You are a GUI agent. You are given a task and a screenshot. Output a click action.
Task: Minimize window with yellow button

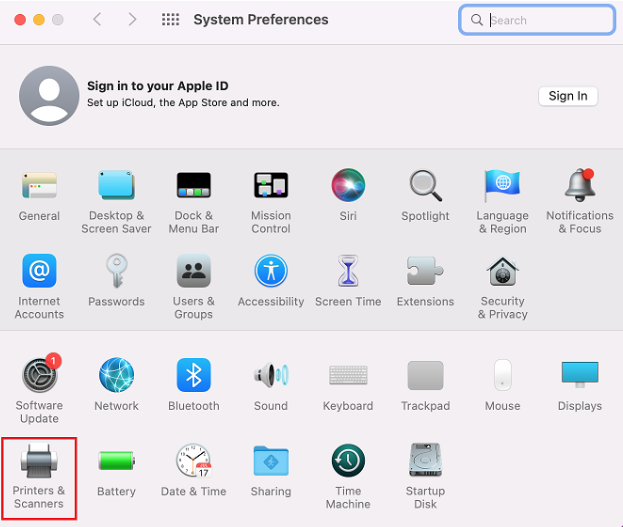tap(39, 19)
